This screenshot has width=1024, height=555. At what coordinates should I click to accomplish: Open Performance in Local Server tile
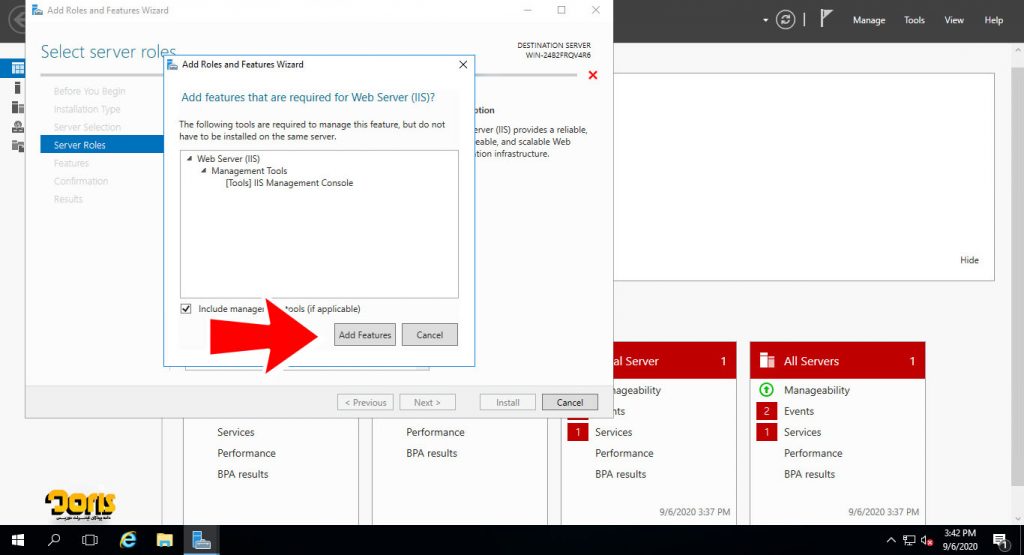point(624,453)
